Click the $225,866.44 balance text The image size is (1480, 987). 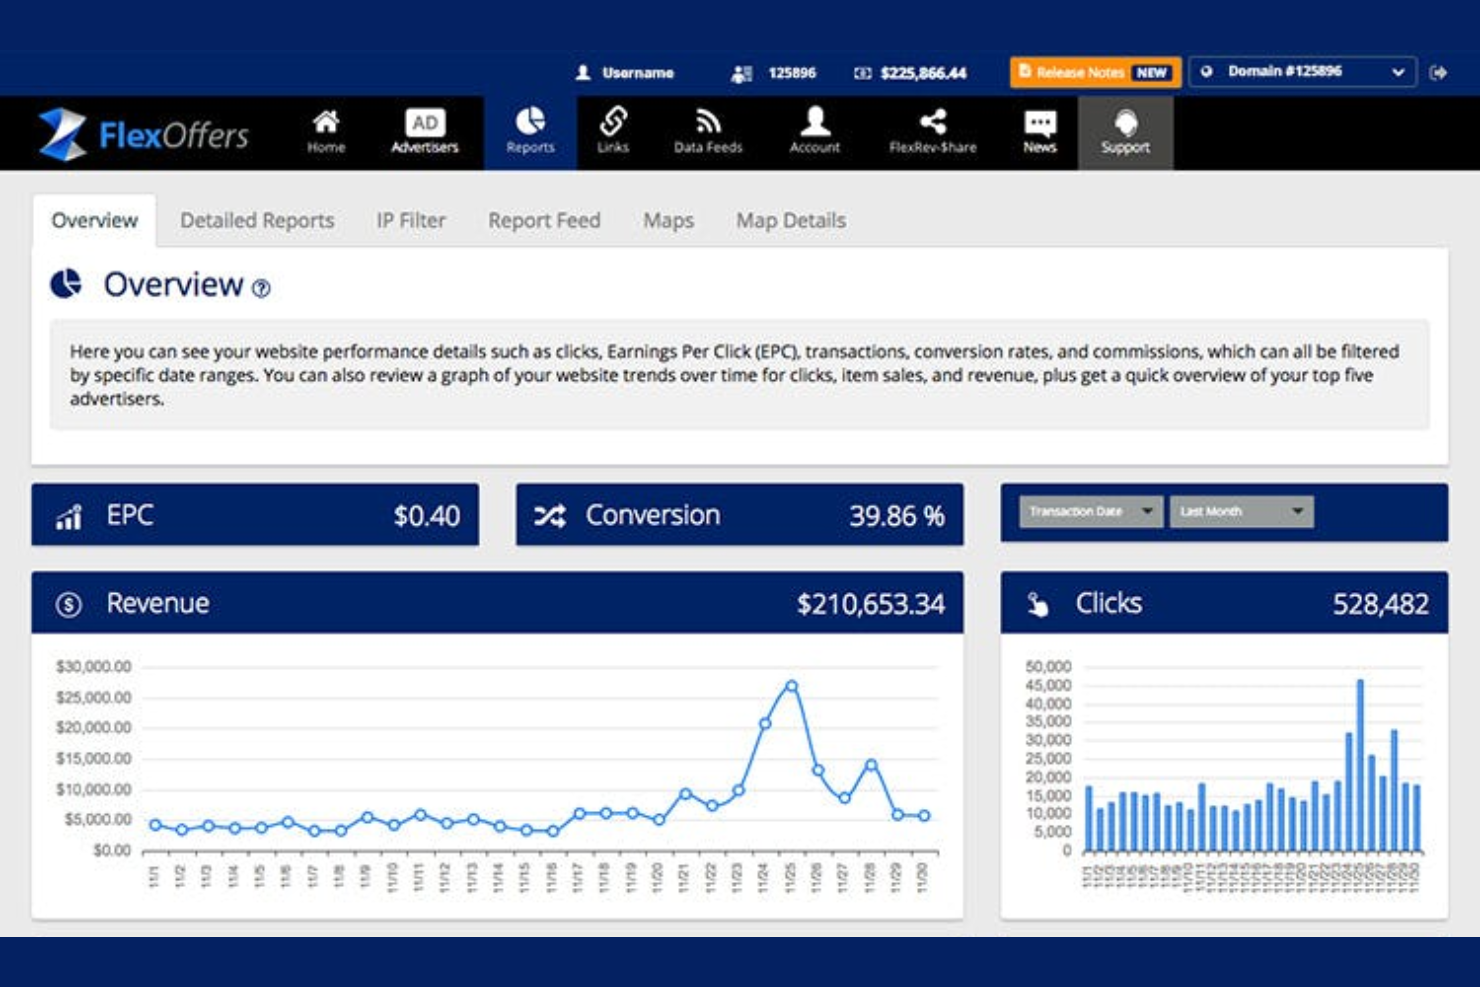[923, 73]
